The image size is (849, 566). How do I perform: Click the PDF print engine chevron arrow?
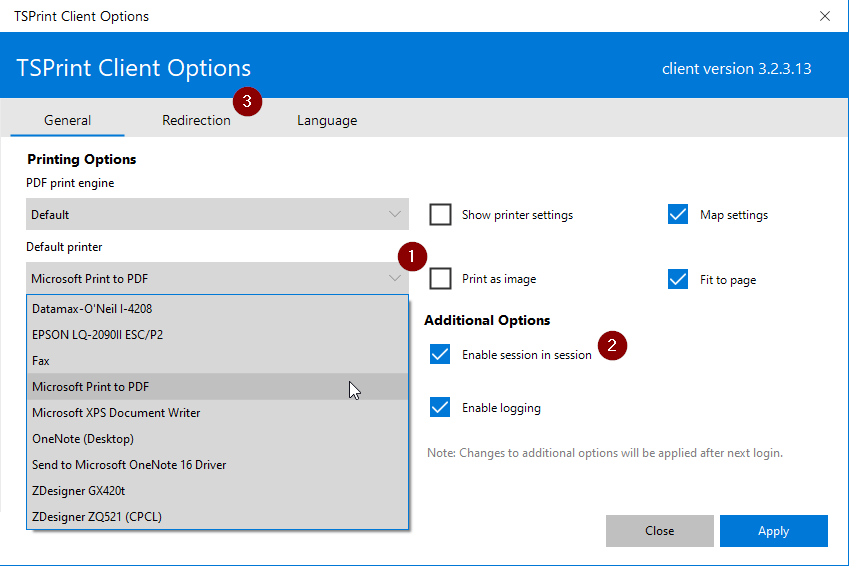click(395, 214)
